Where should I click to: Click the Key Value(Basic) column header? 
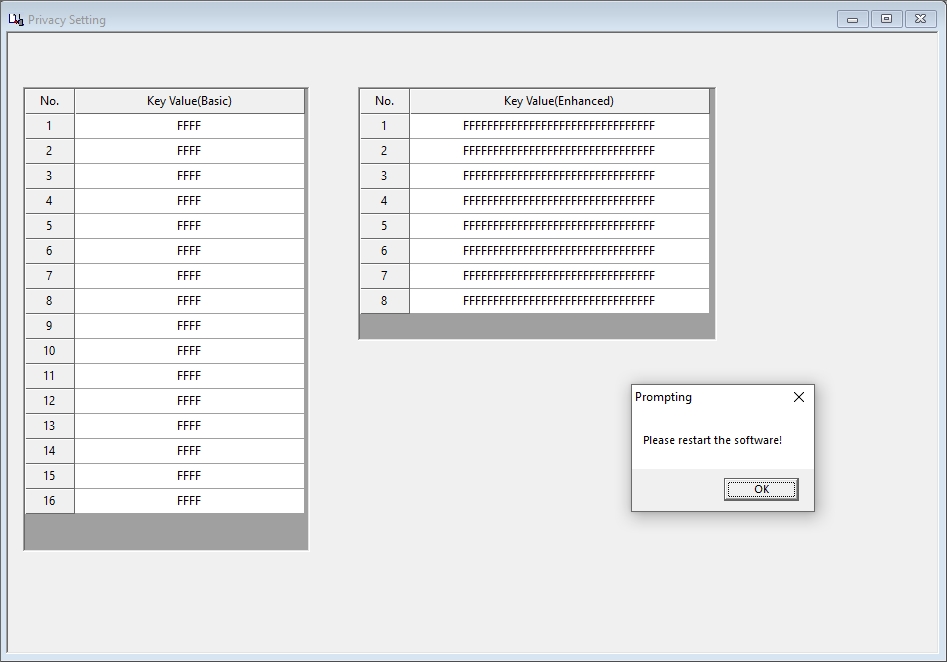[188, 100]
